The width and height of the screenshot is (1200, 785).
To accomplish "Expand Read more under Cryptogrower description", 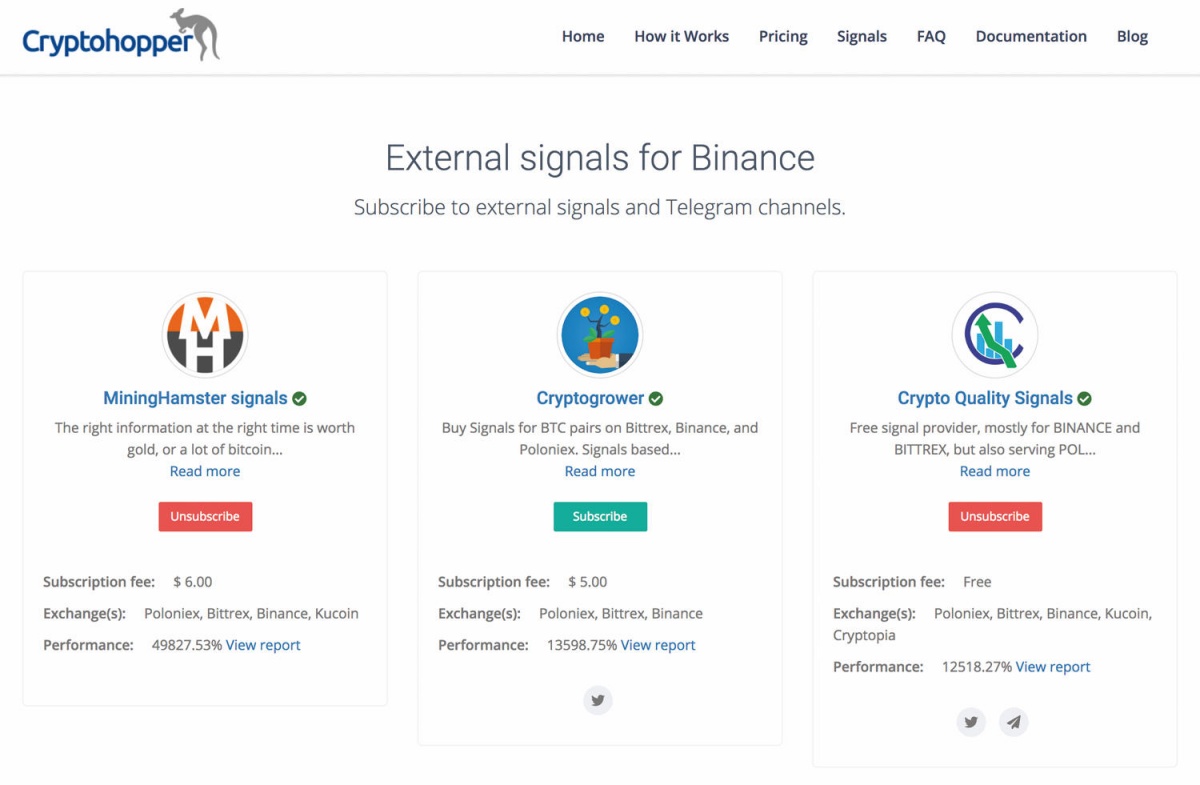I will (600, 471).
